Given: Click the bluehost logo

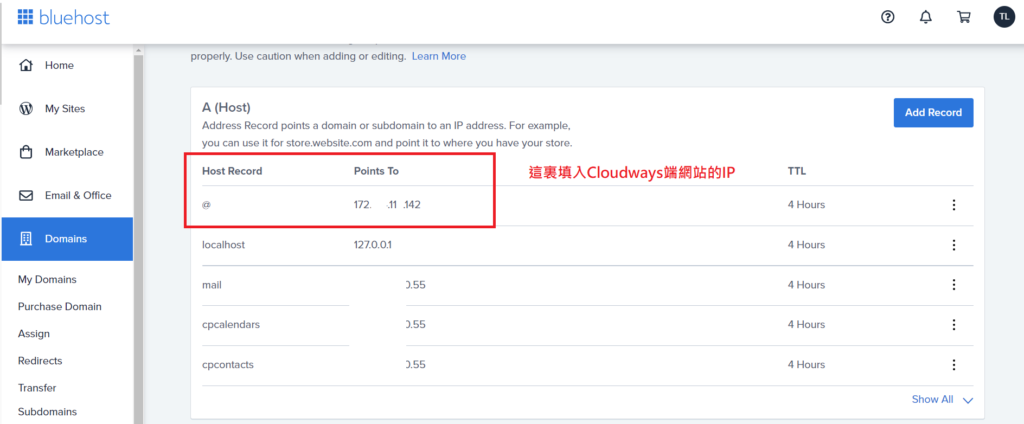Looking at the screenshot, I should pyautogui.click(x=63, y=18).
